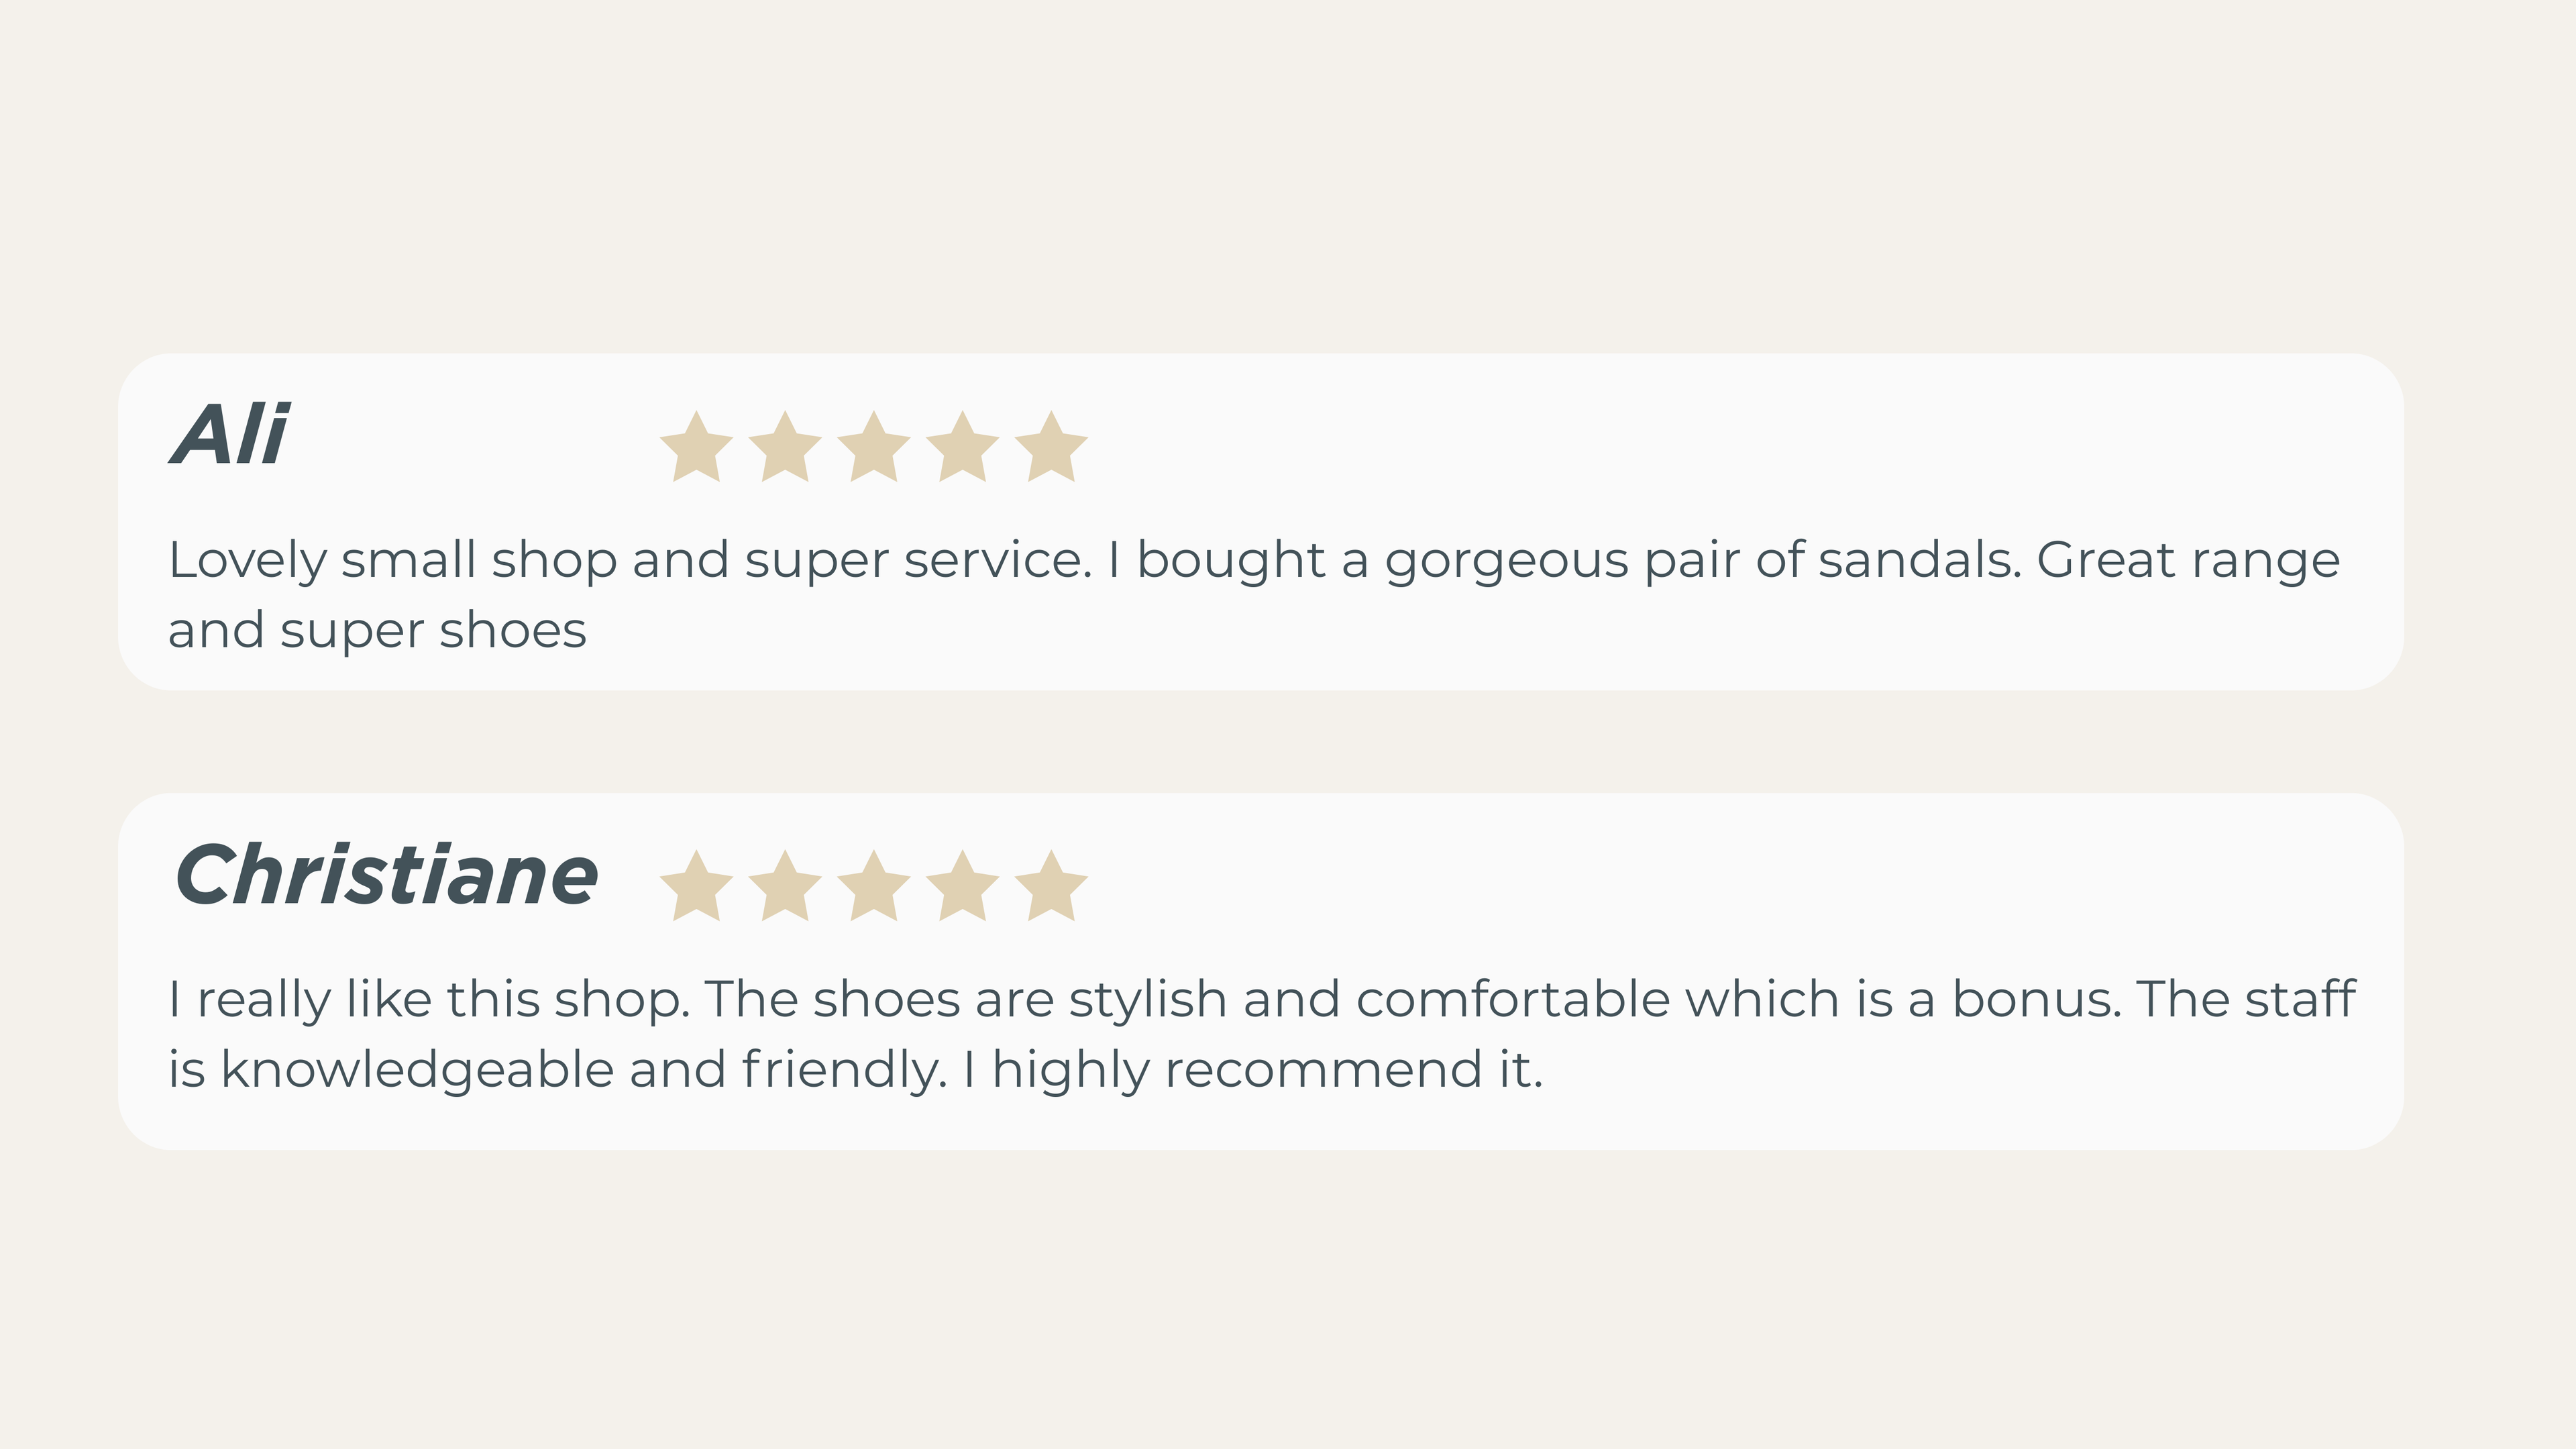Click the first star in Christiane's rating

tap(696, 887)
